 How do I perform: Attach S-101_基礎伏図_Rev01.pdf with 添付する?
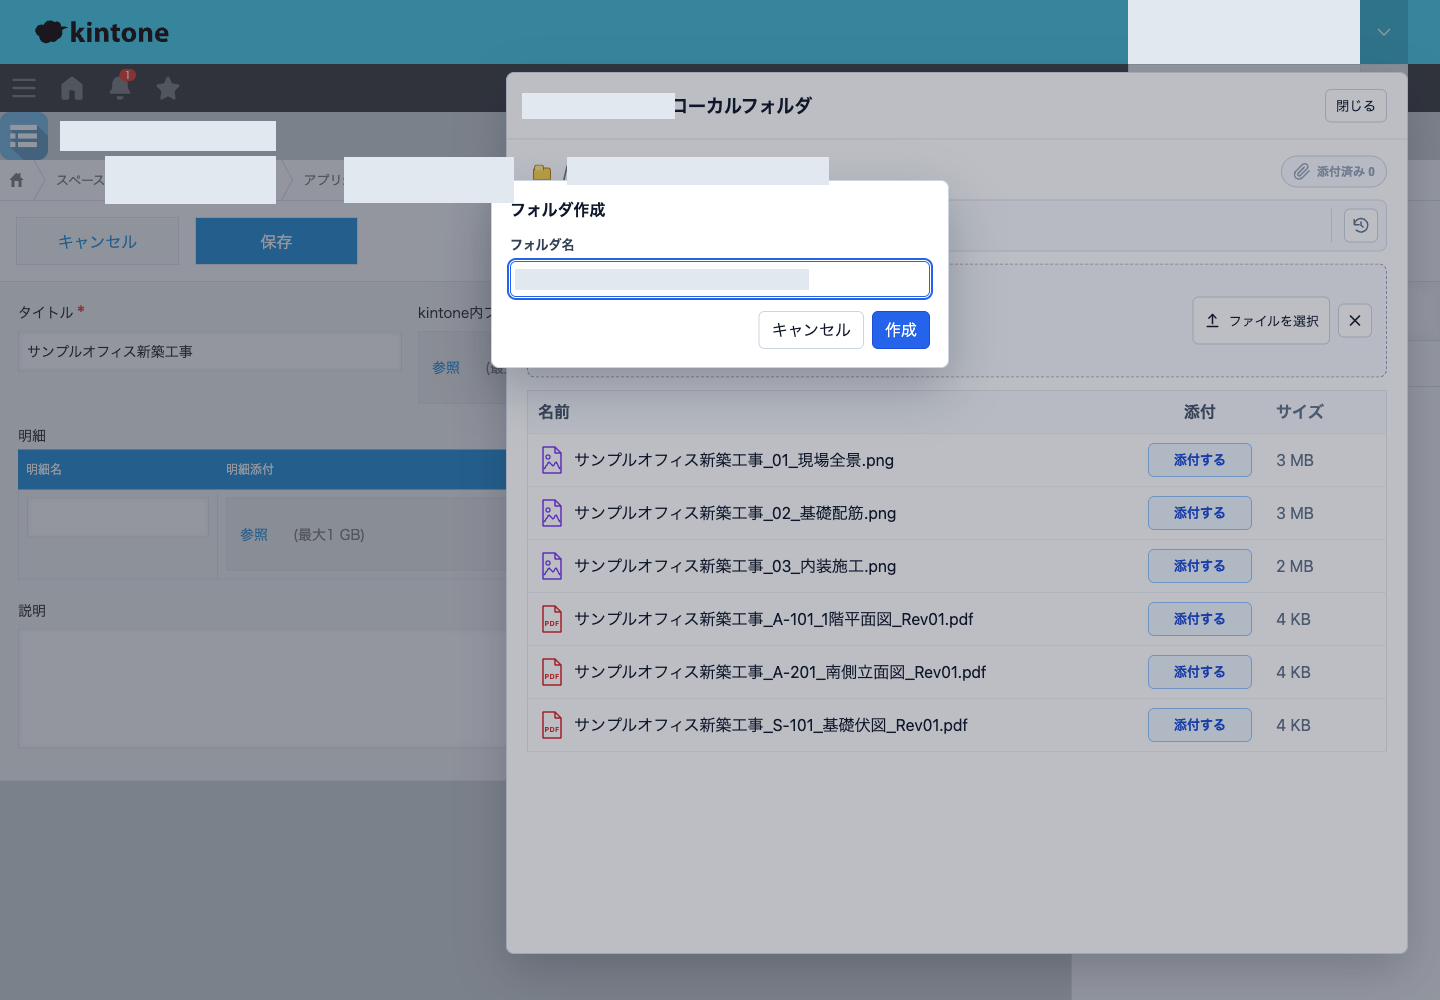click(1200, 725)
